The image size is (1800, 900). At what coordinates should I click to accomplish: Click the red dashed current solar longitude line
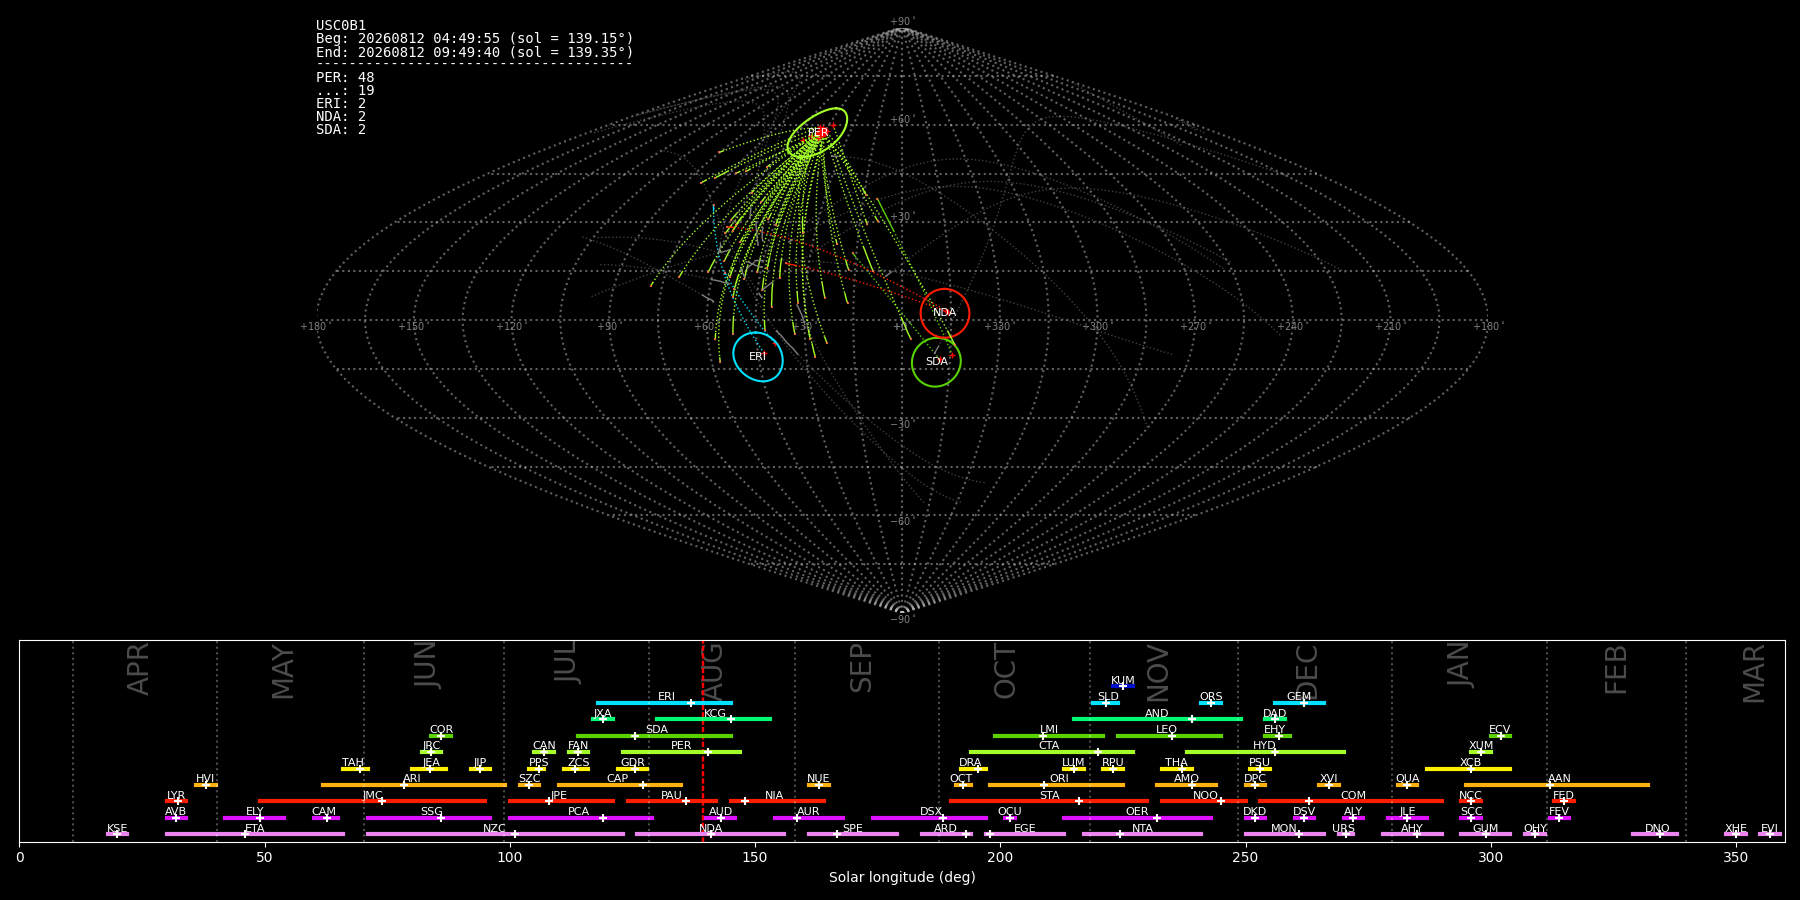(703, 741)
